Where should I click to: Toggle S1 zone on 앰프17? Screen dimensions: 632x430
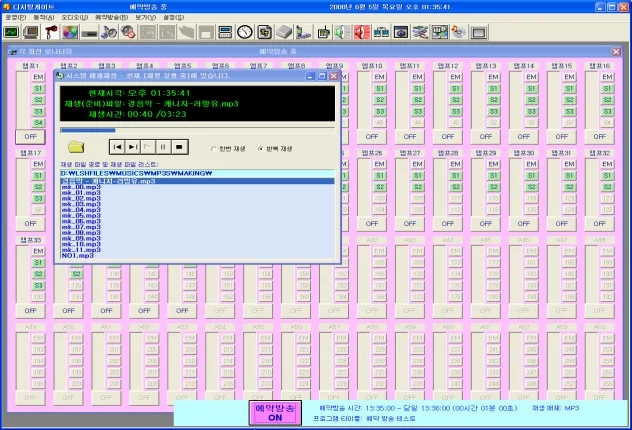(x=38, y=176)
